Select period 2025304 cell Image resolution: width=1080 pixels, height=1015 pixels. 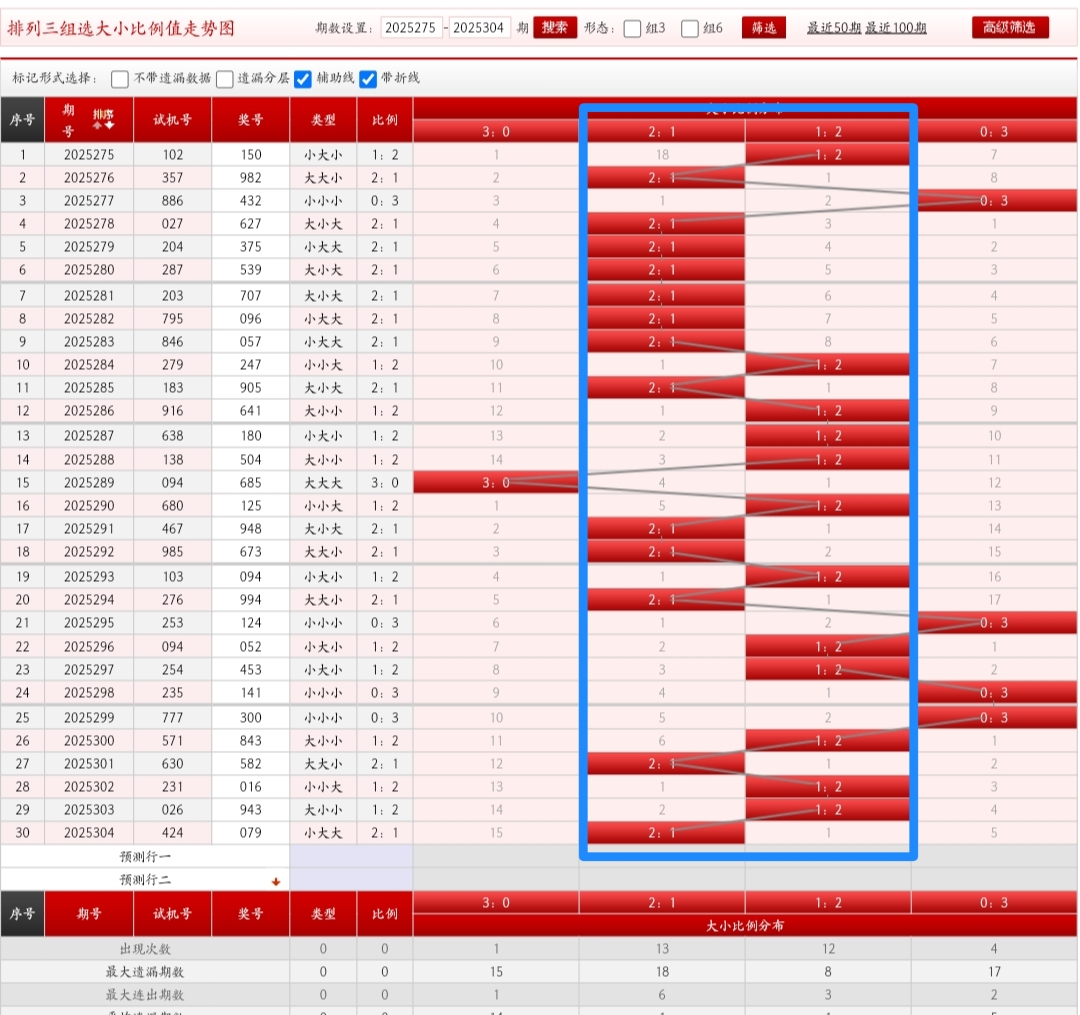tap(89, 833)
